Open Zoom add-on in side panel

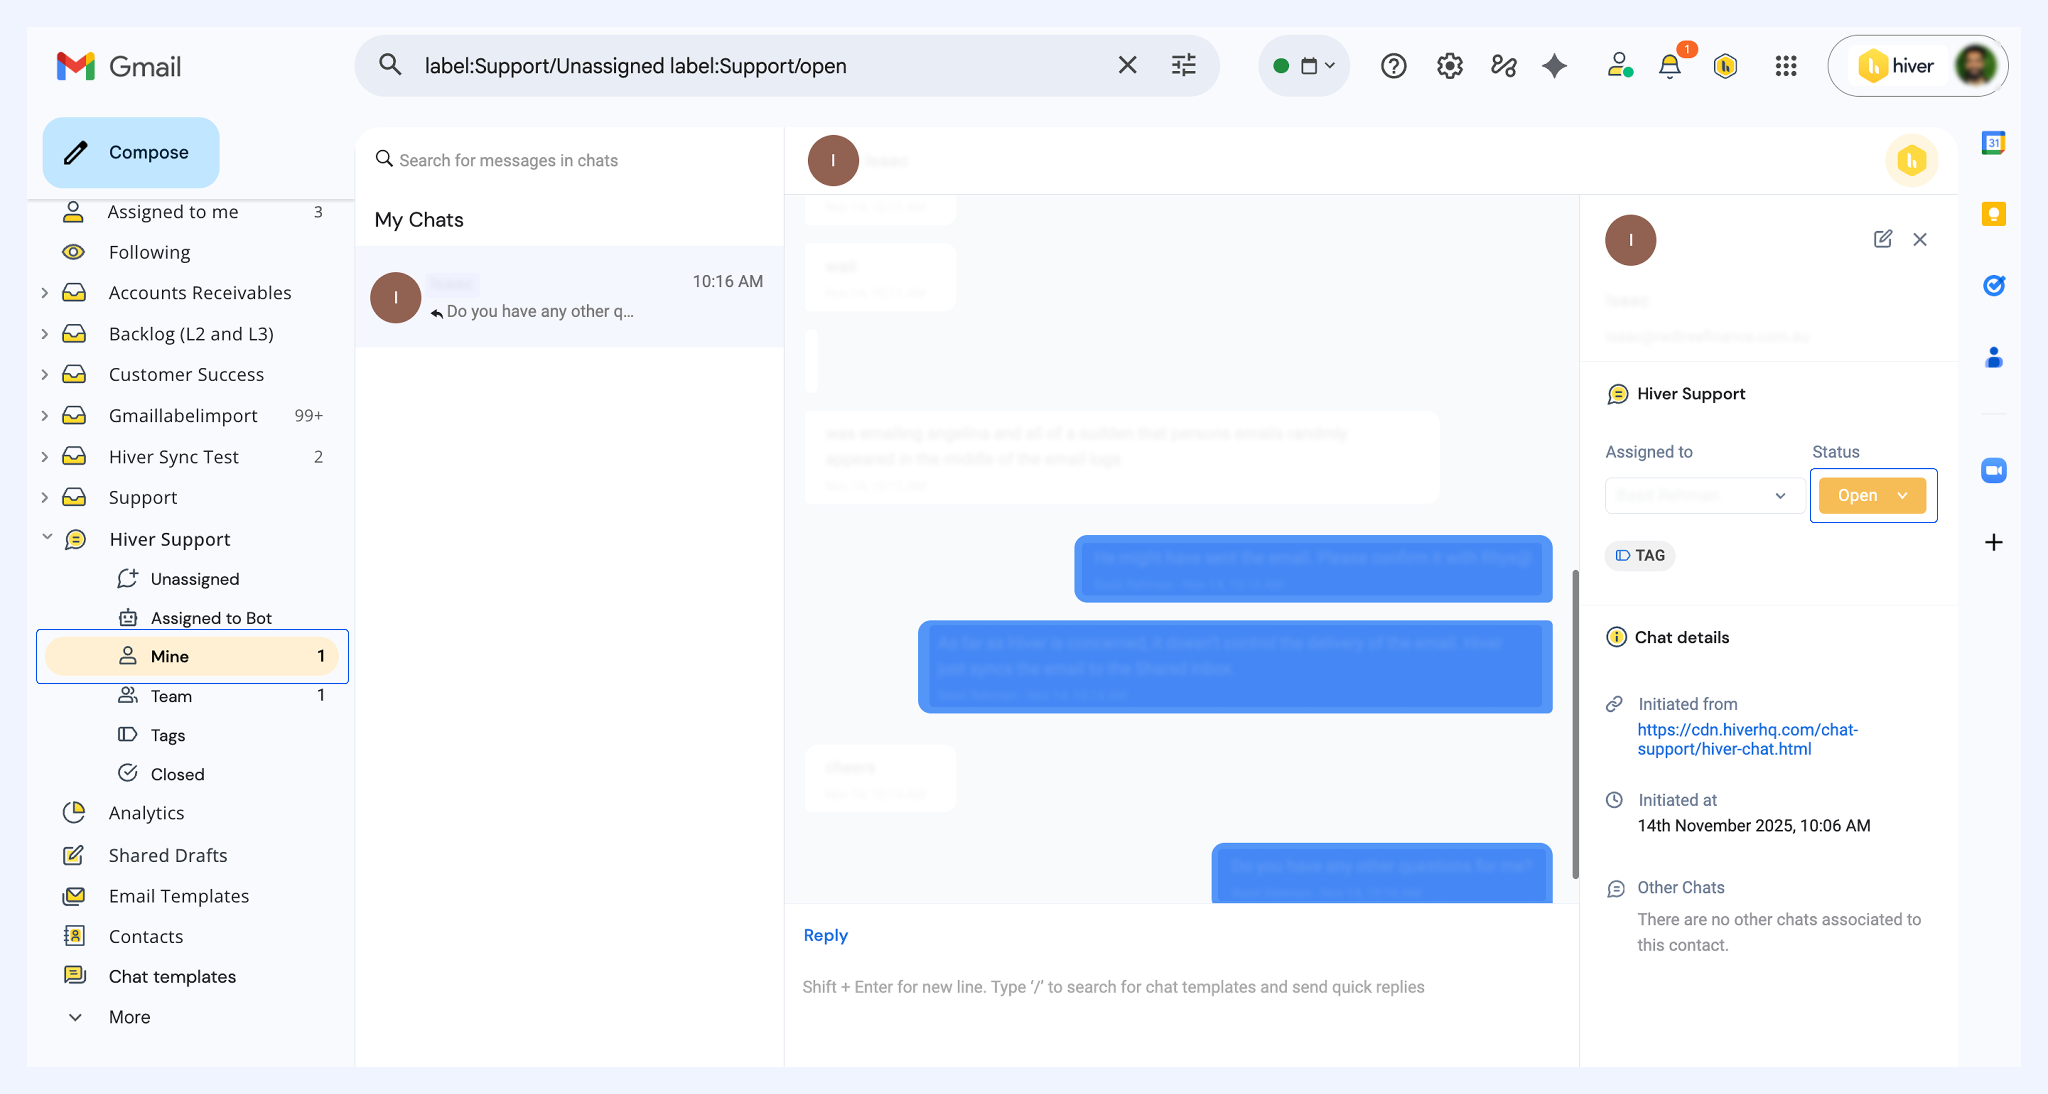pyautogui.click(x=1993, y=470)
